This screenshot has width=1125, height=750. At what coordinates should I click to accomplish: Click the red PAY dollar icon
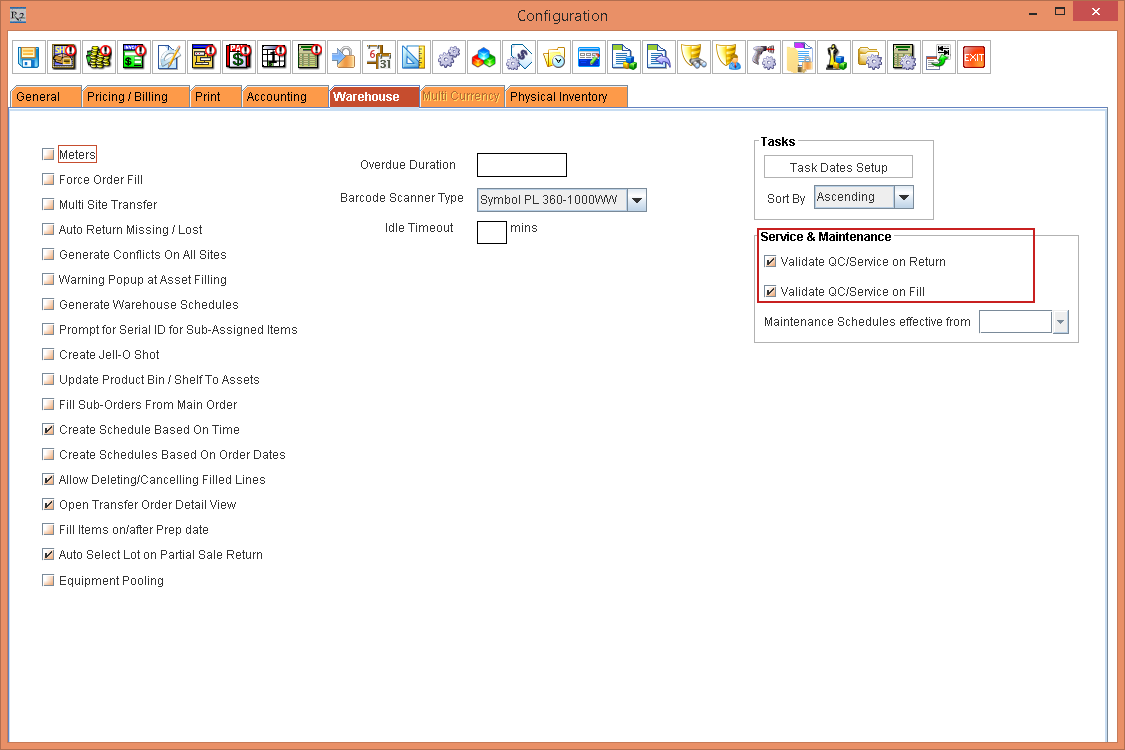point(239,57)
